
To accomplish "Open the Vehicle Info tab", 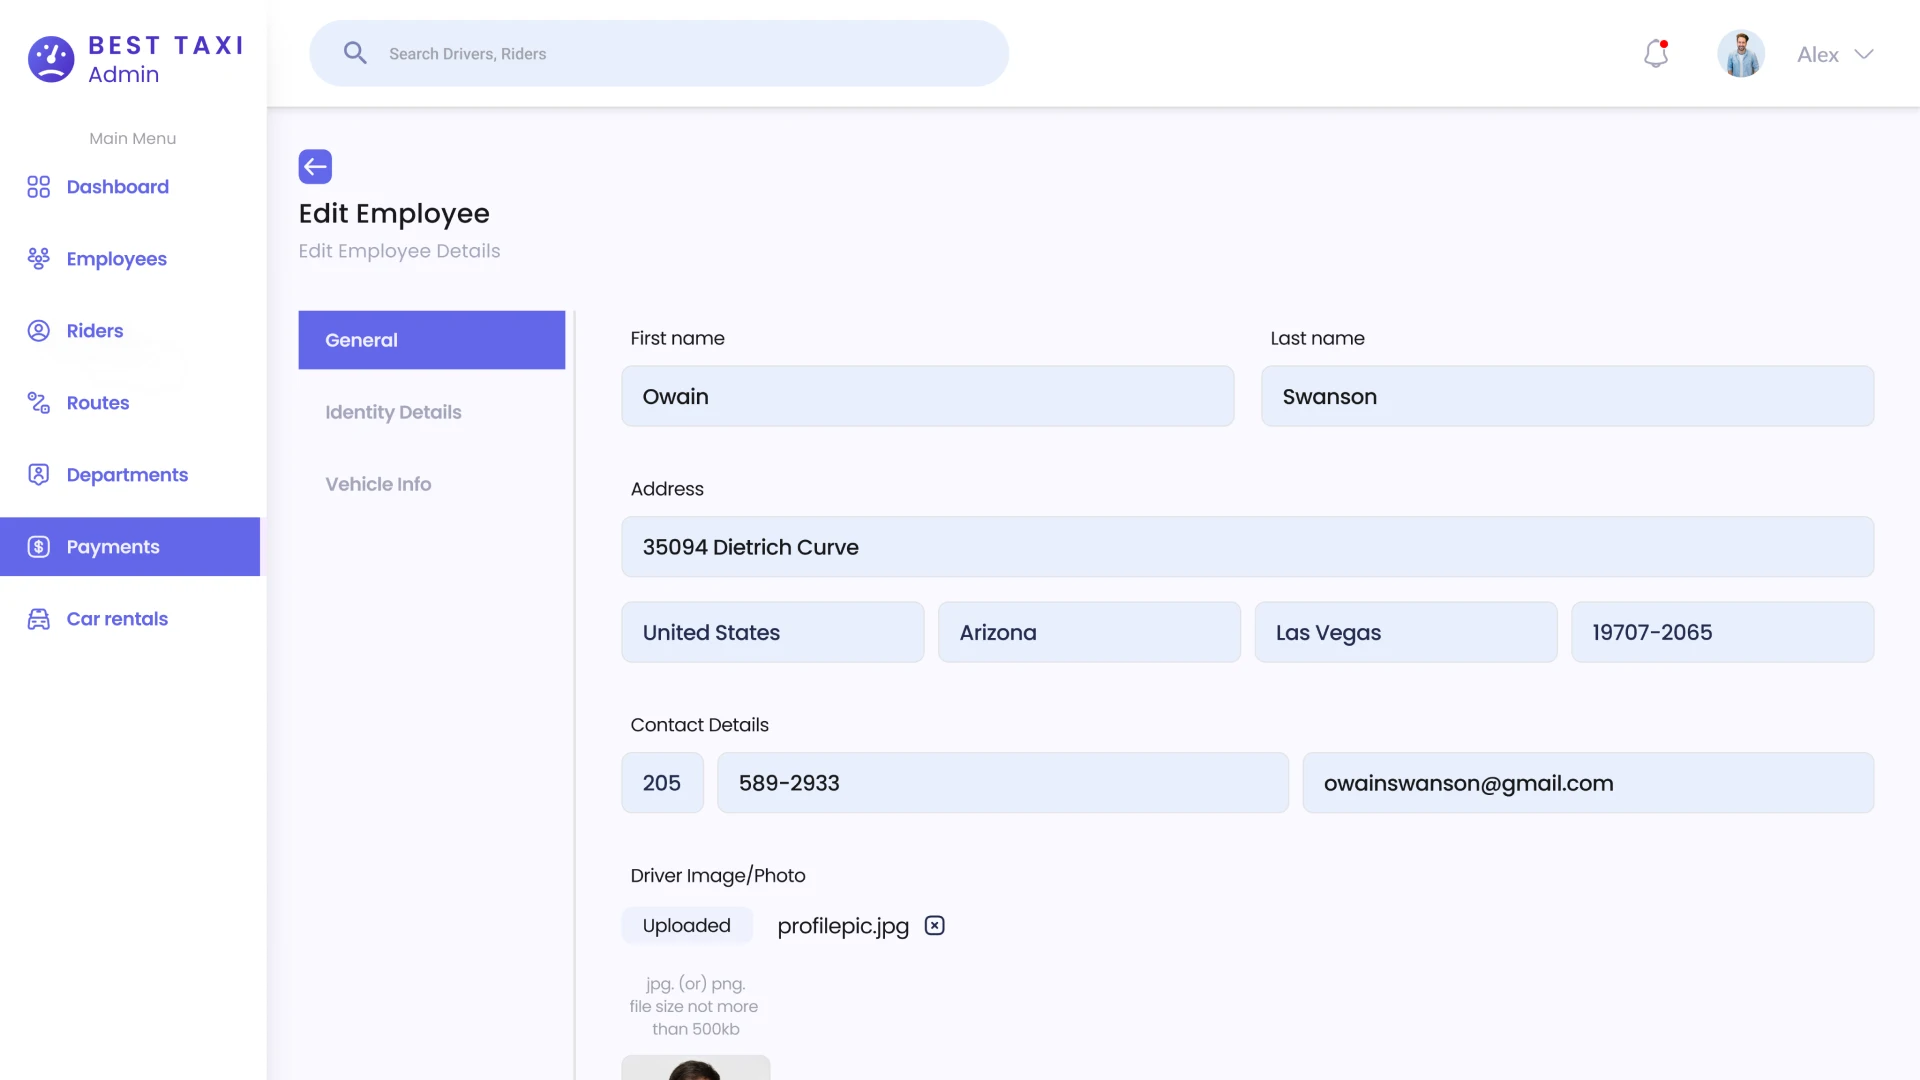I will [378, 483].
